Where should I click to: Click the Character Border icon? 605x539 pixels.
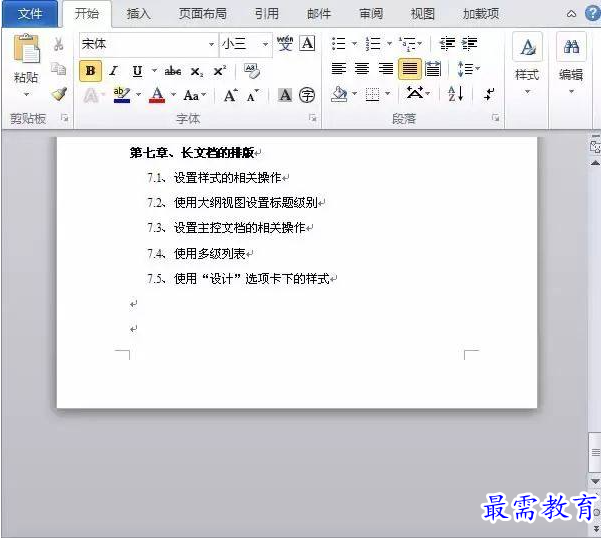click(308, 43)
